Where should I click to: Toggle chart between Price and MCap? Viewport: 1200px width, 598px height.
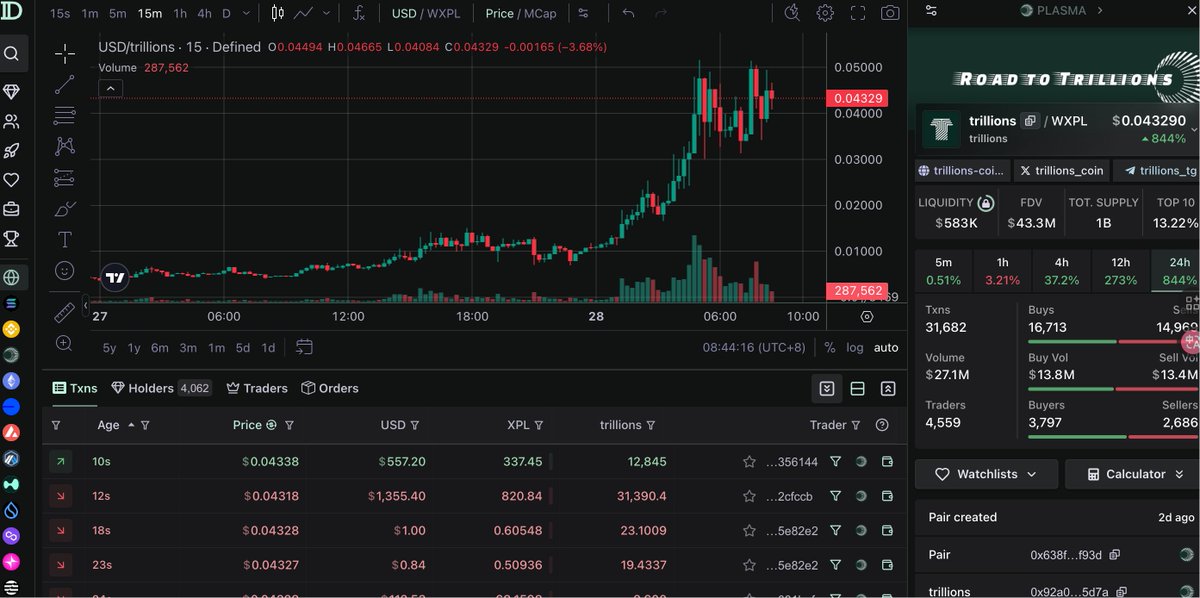click(x=519, y=13)
